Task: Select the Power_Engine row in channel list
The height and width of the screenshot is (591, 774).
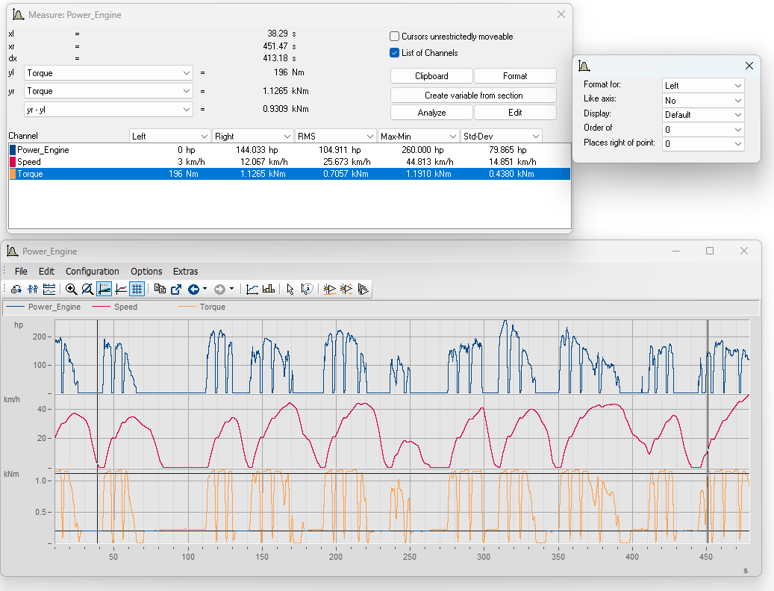Action: (x=43, y=149)
